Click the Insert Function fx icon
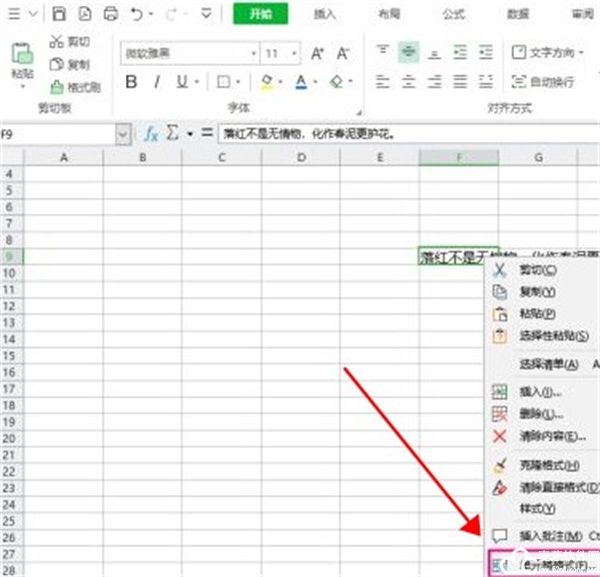 click(x=152, y=133)
